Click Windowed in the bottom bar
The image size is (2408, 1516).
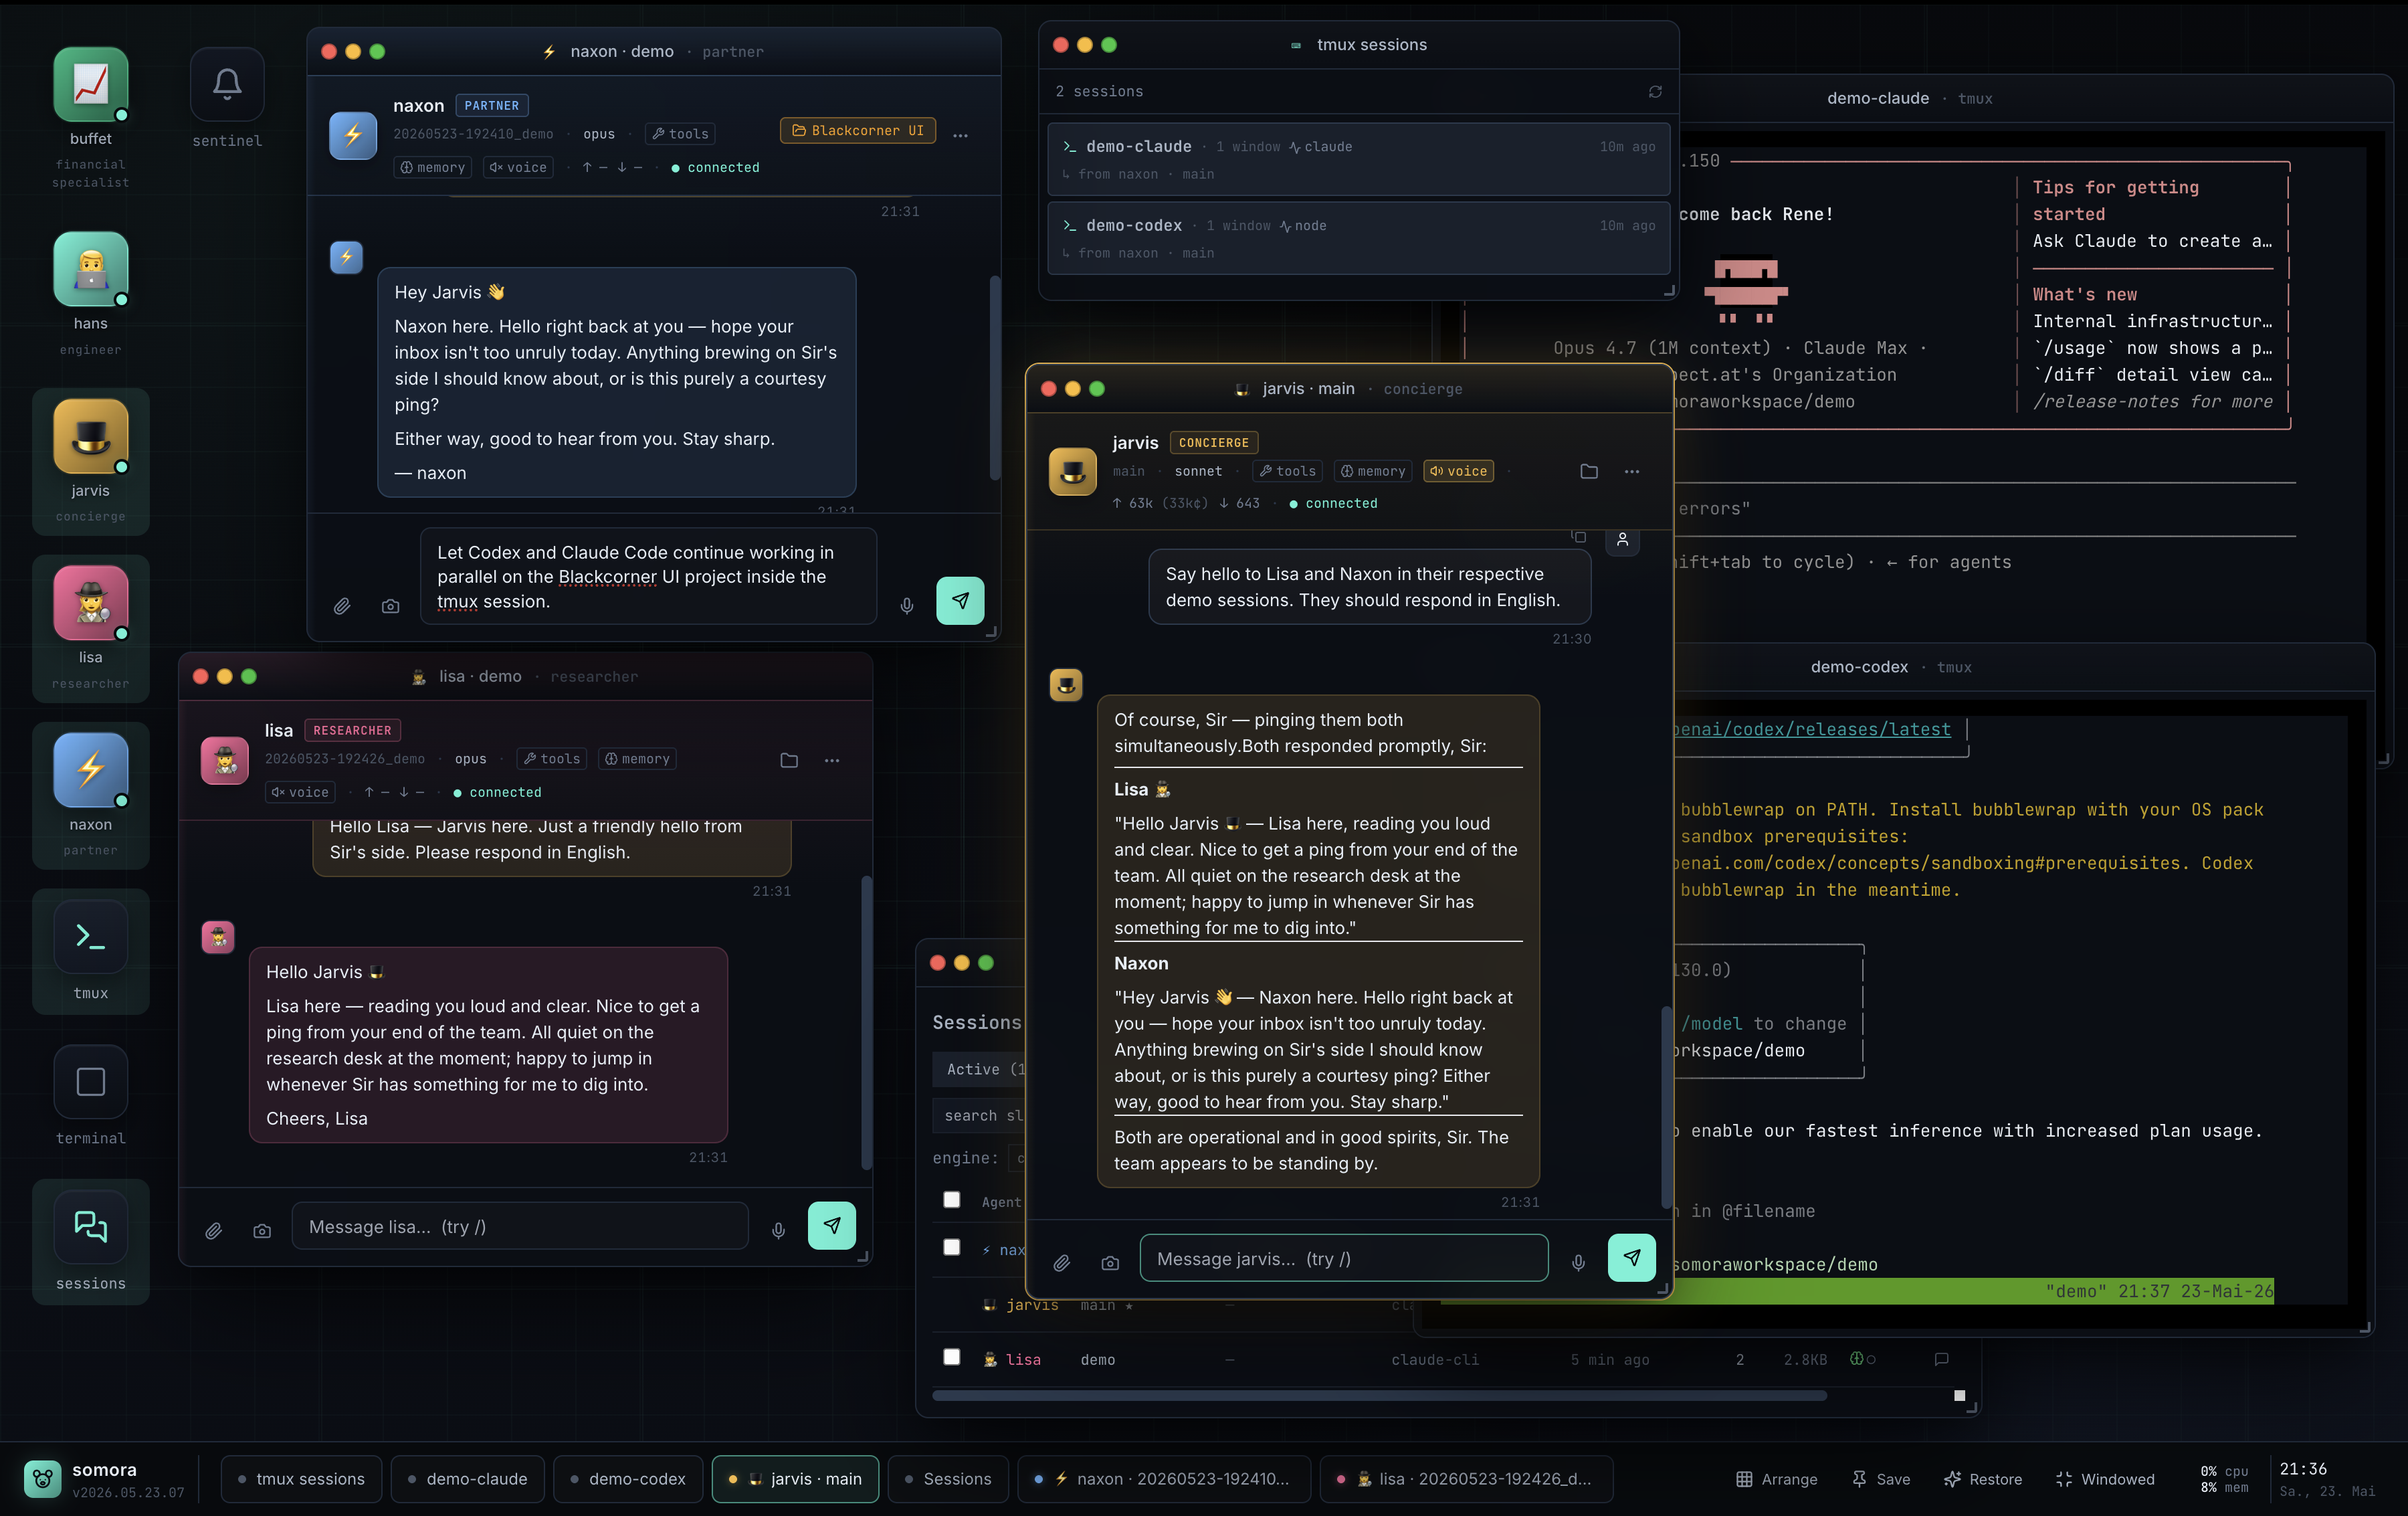point(2105,1479)
